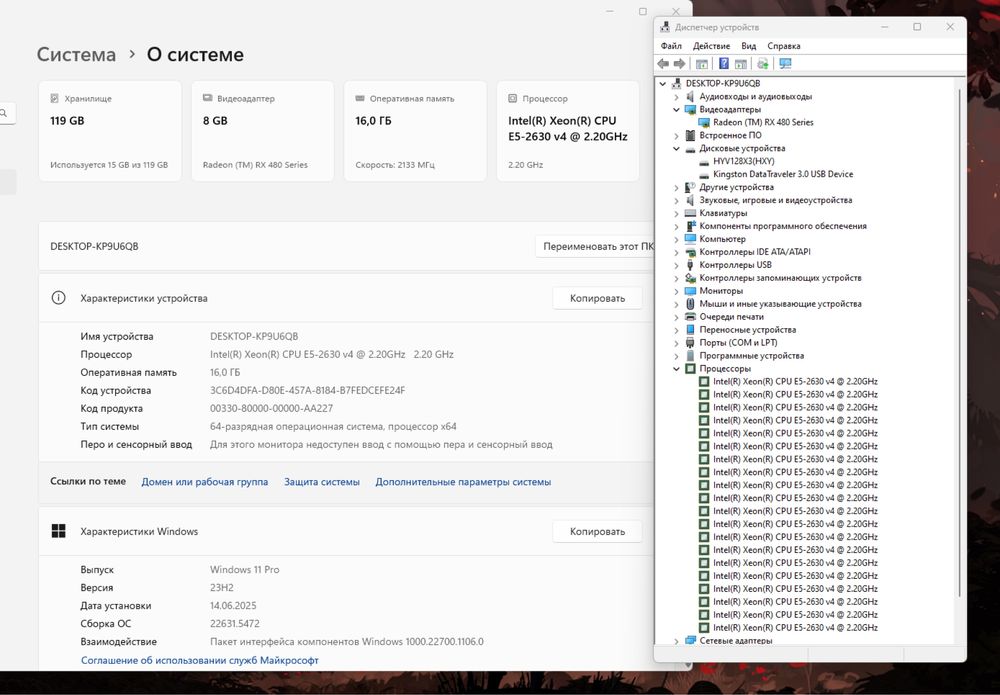Image resolution: width=1000 pixels, height=695 pixels.
Task: Go to Система in the breadcrumb
Action: pyautogui.click(x=76, y=54)
